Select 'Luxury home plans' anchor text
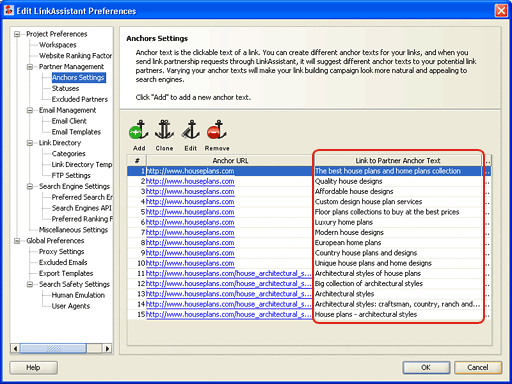This screenshot has height=384, width=512. click(344, 222)
